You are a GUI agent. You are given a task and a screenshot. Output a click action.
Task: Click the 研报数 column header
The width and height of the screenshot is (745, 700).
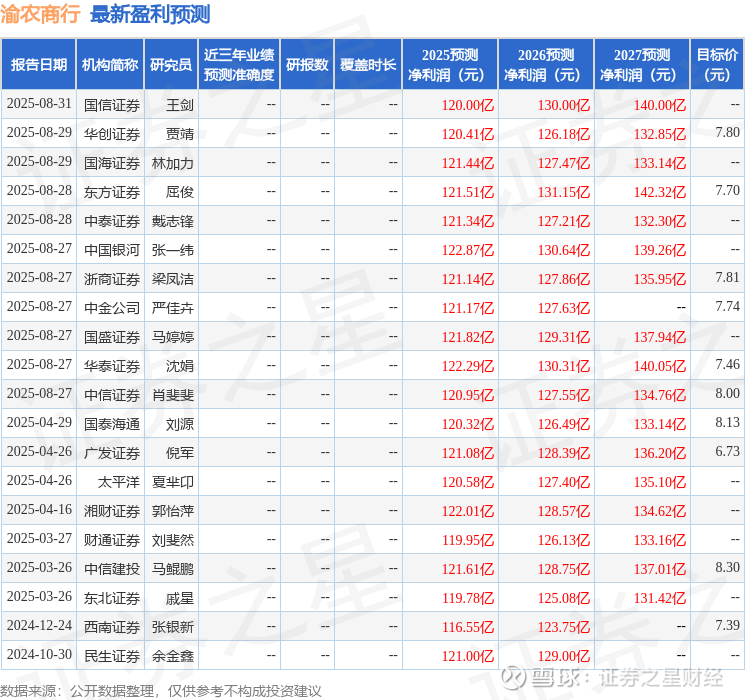pyautogui.click(x=307, y=65)
